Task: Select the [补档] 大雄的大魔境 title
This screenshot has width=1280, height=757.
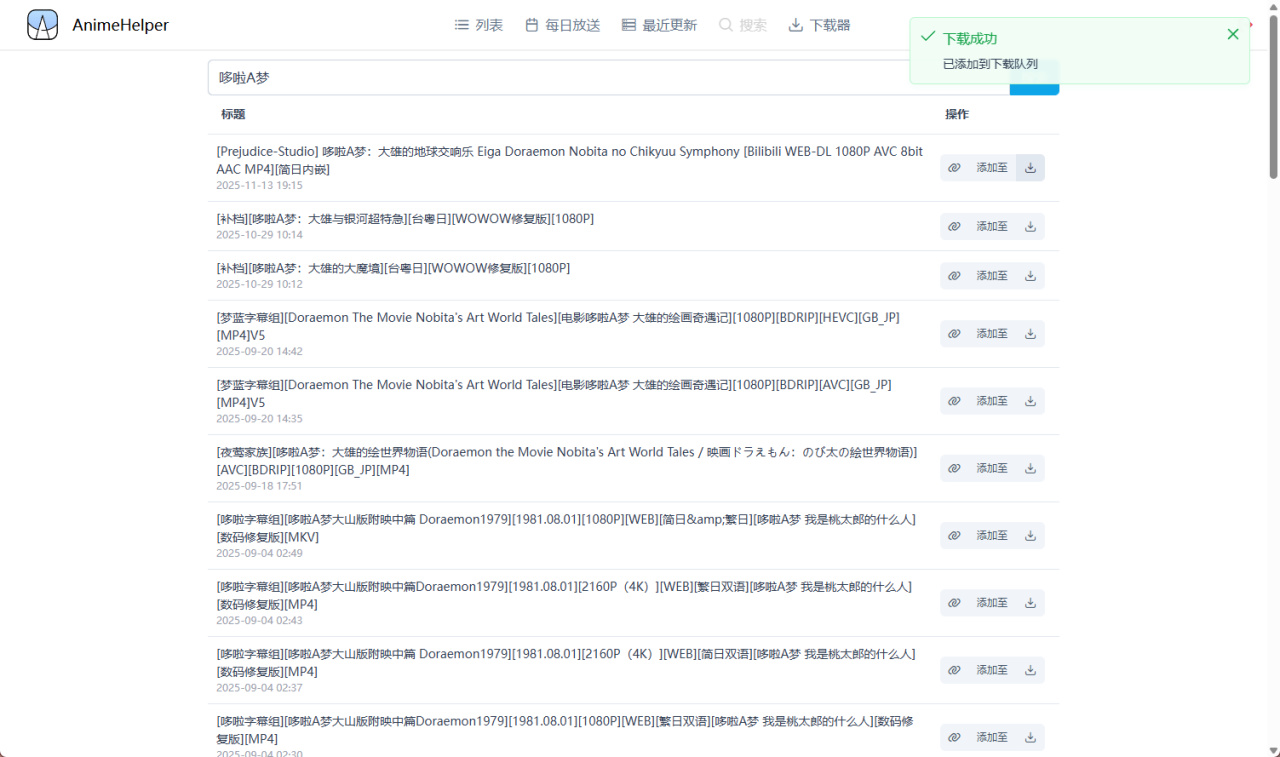Action: [x=393, y=268]
